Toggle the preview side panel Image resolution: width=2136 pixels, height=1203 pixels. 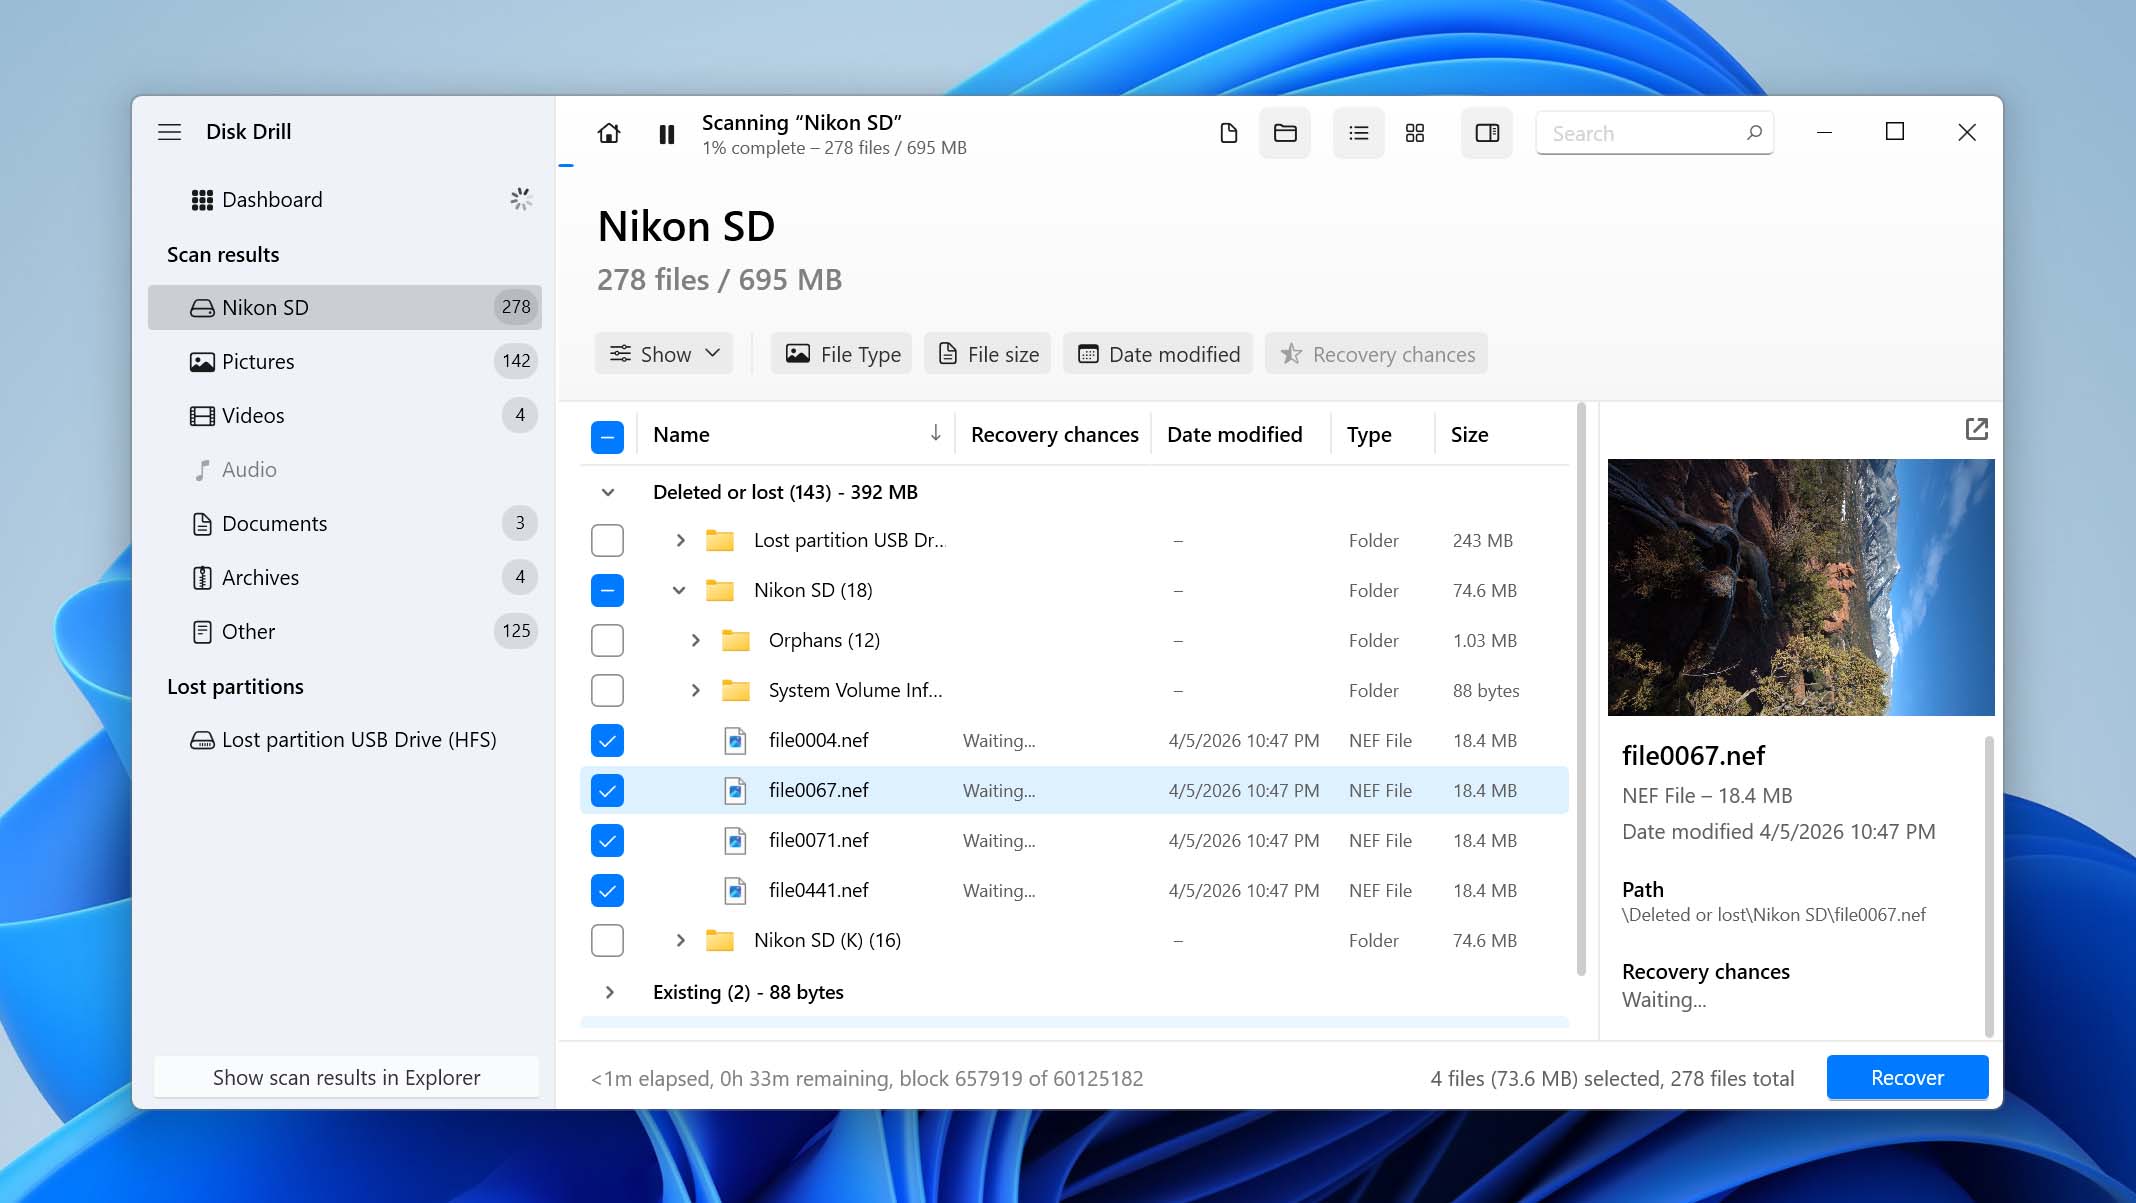click(1487, 133)
